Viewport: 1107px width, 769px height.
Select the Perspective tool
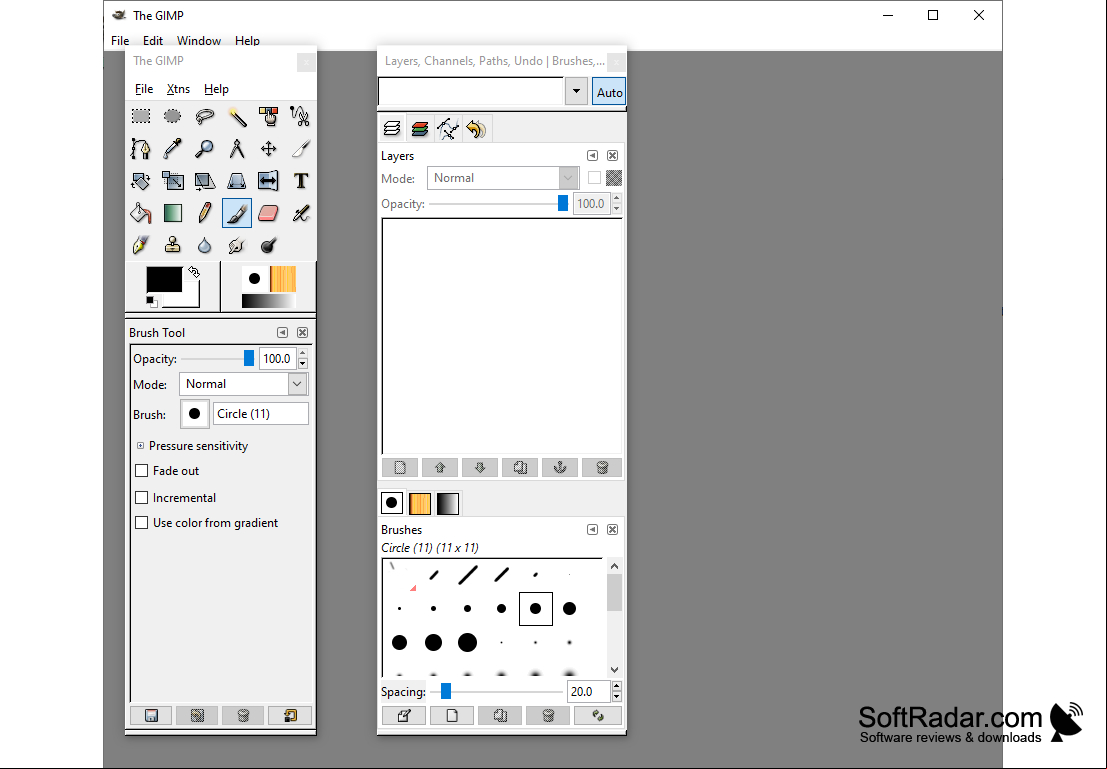click(x=237, y=181)
